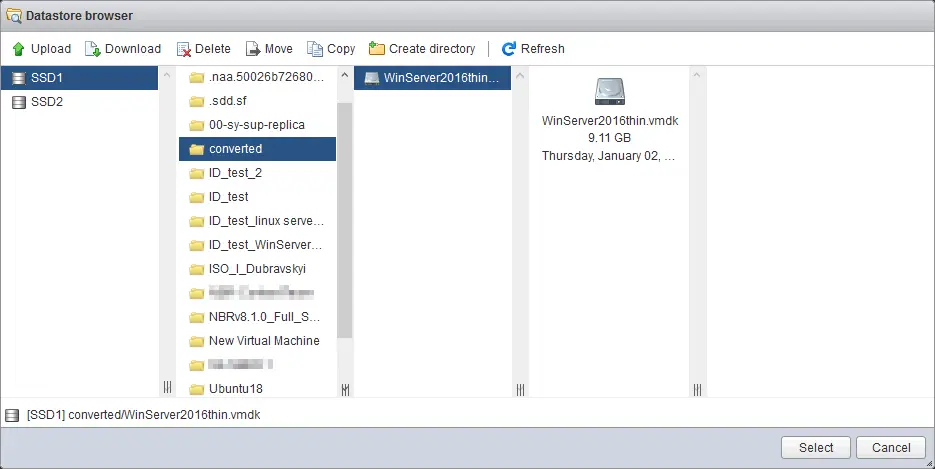
Task: Click the Create directory label
Action: pyautogui.click(x=432, y=49)
